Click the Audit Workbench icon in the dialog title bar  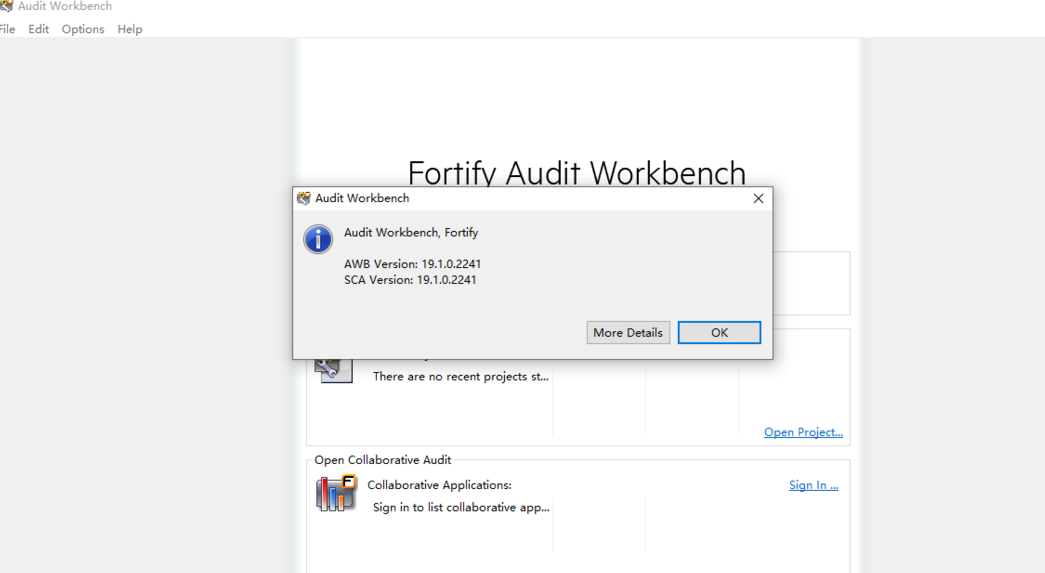pyautogui.click(x=304, y=199)
